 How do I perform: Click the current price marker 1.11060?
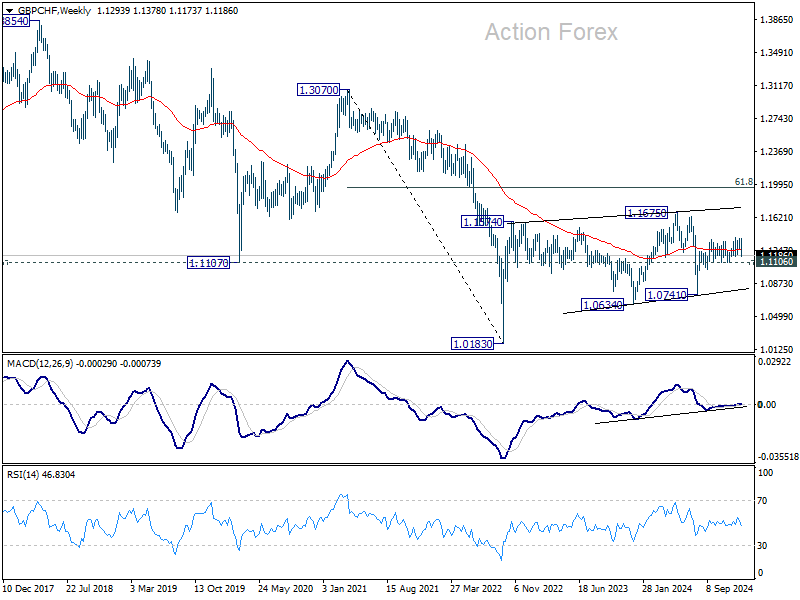pyautogui.click(x=777, y=261)
